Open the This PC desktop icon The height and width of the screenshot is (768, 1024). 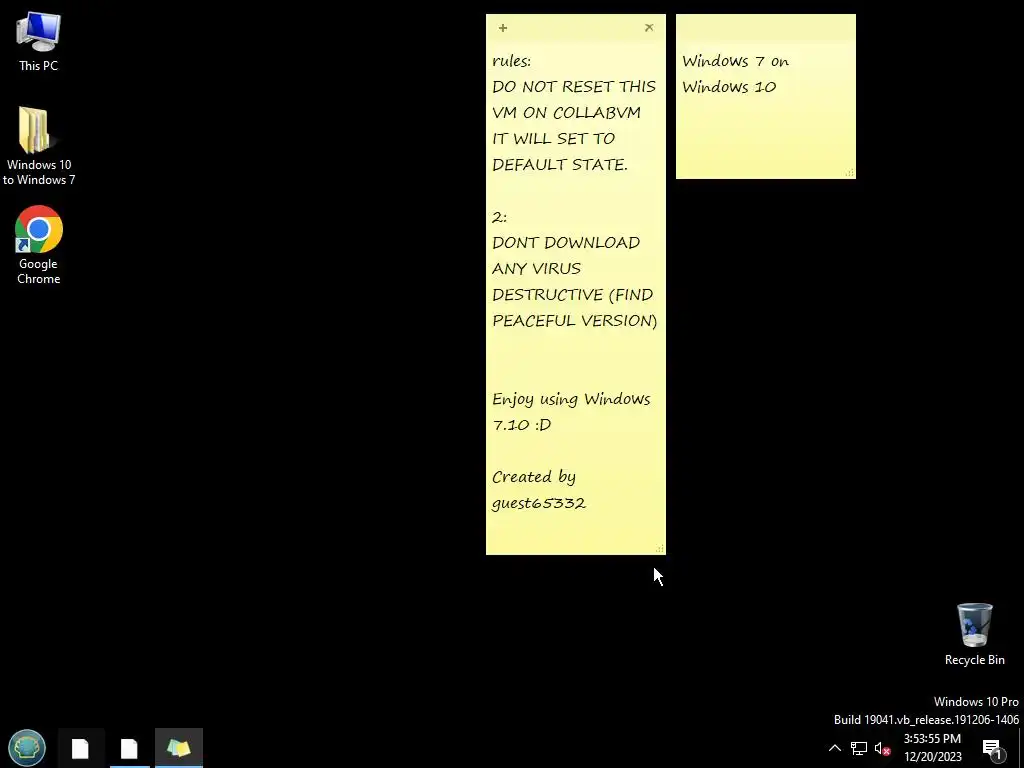click(x=39, y=42)
